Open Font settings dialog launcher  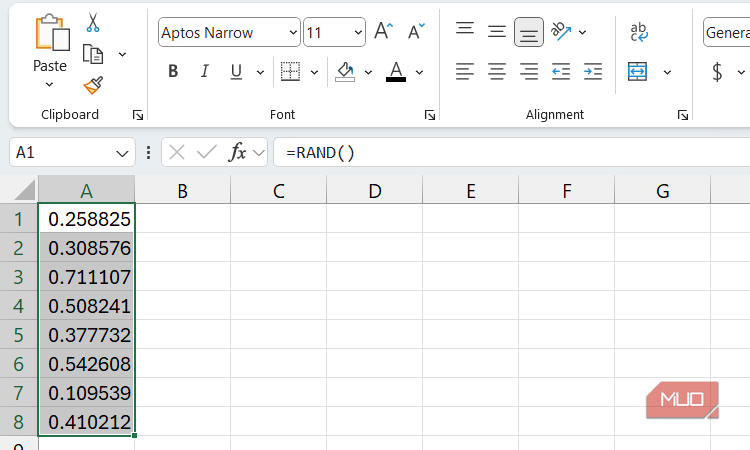[430, 115]
